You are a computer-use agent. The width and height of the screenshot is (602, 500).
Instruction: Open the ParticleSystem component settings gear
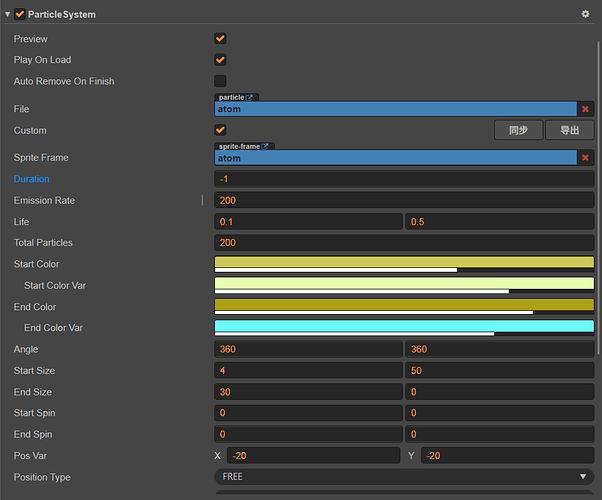(586, 14)
